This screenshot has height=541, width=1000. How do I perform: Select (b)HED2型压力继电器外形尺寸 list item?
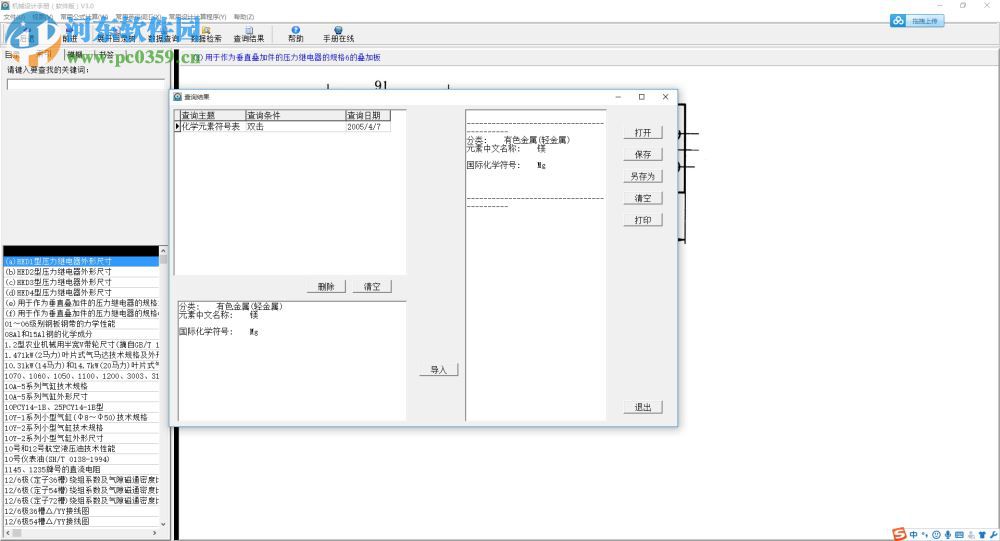pyautogui.click(x=81, y=272)
